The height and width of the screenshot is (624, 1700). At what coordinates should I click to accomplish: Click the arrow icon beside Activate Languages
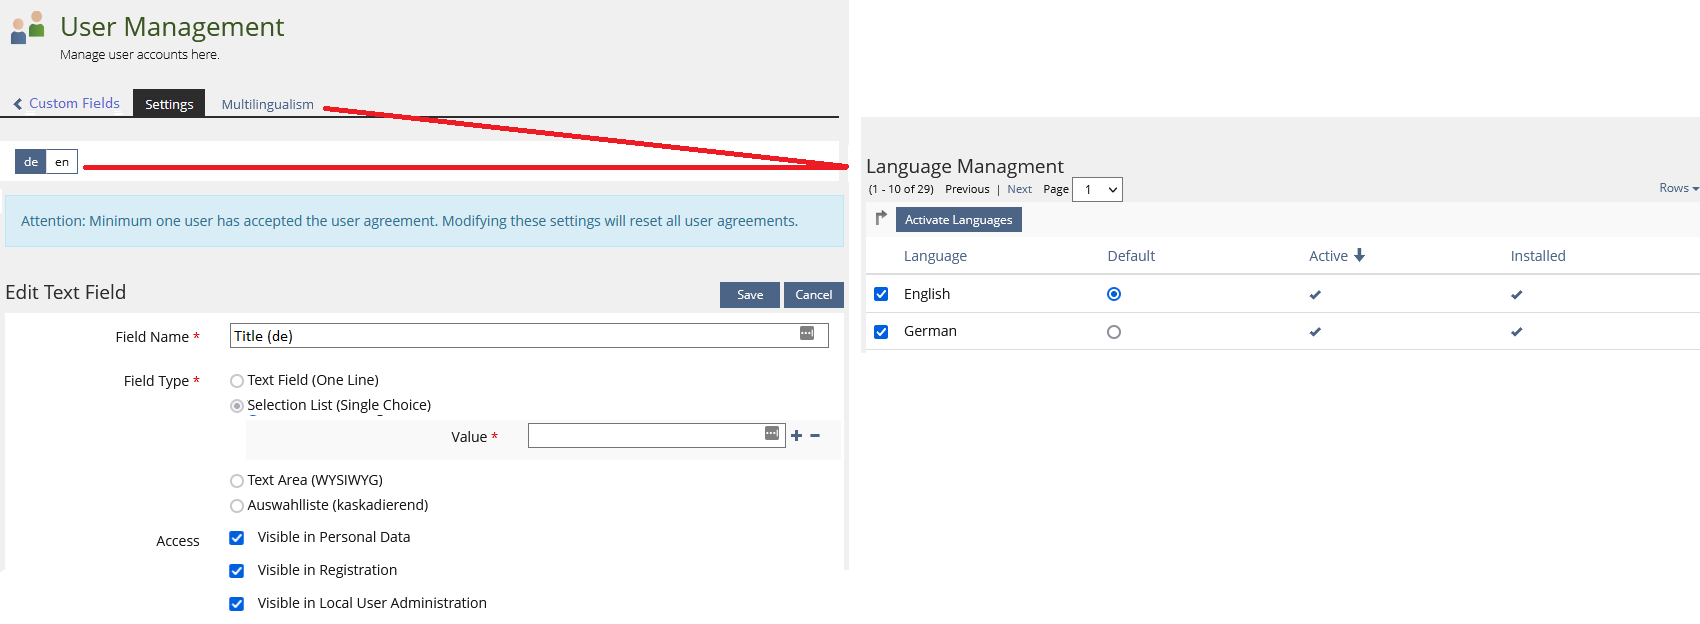tap(881, 218)
